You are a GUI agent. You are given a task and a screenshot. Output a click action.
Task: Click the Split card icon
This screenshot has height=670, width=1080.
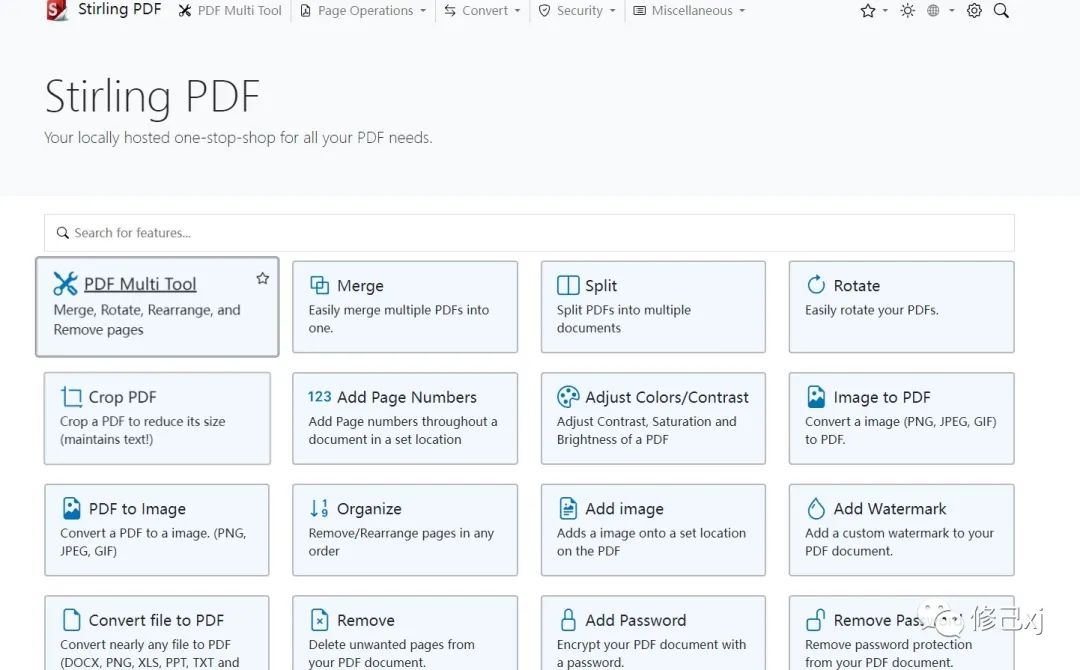coord(568,284)
